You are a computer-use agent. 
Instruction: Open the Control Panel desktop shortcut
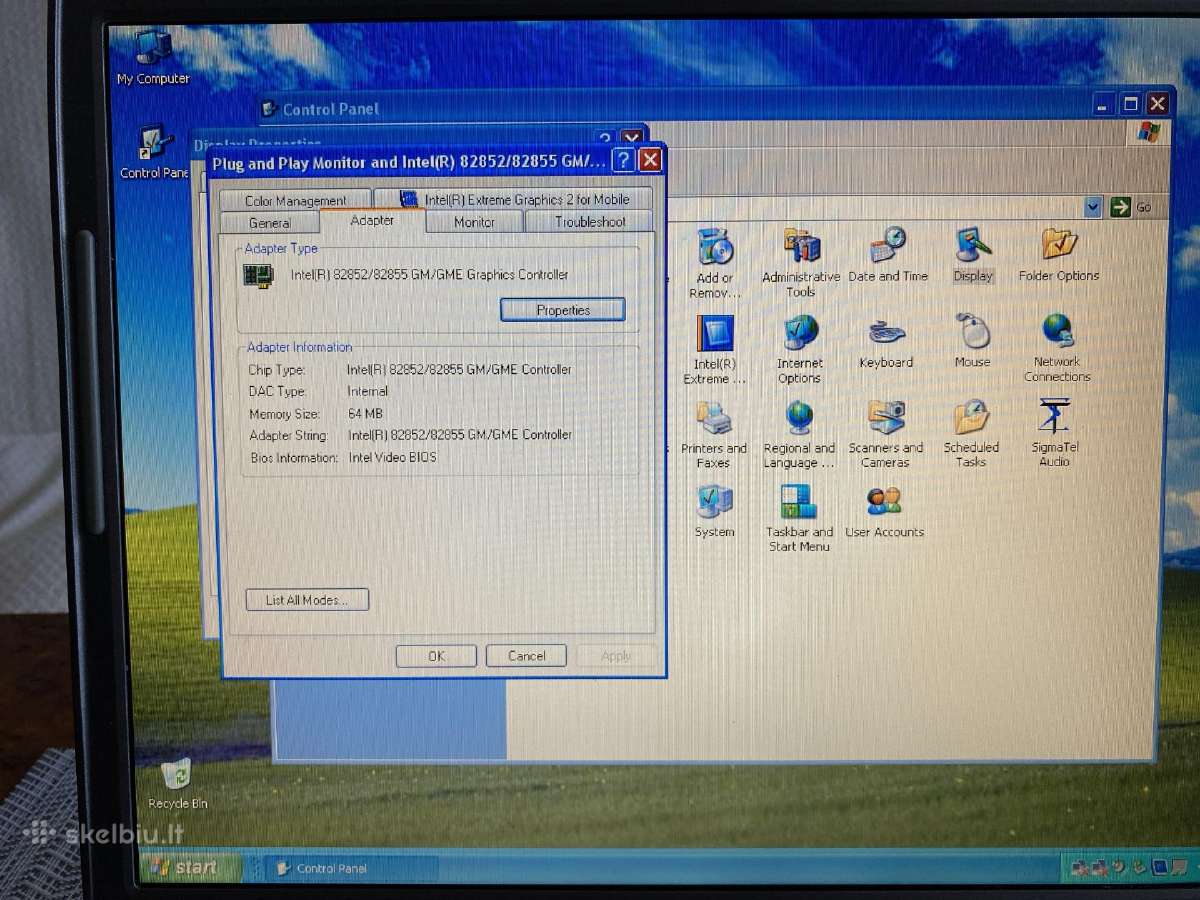(153, 152)
